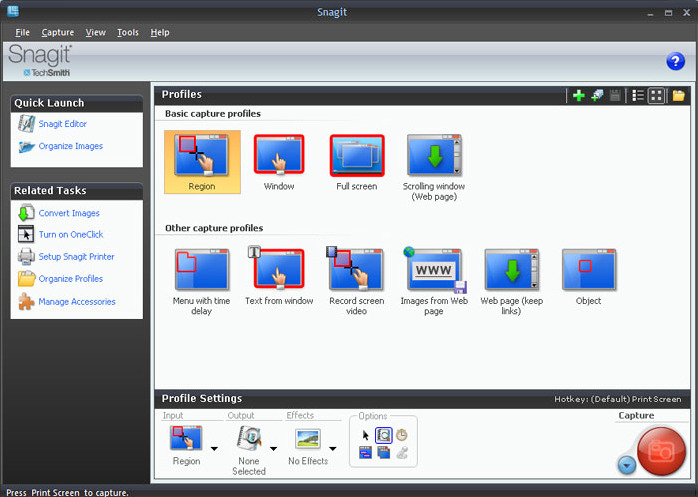
Task: Click the Related Tasks panel header
Action: coord(77,191)
